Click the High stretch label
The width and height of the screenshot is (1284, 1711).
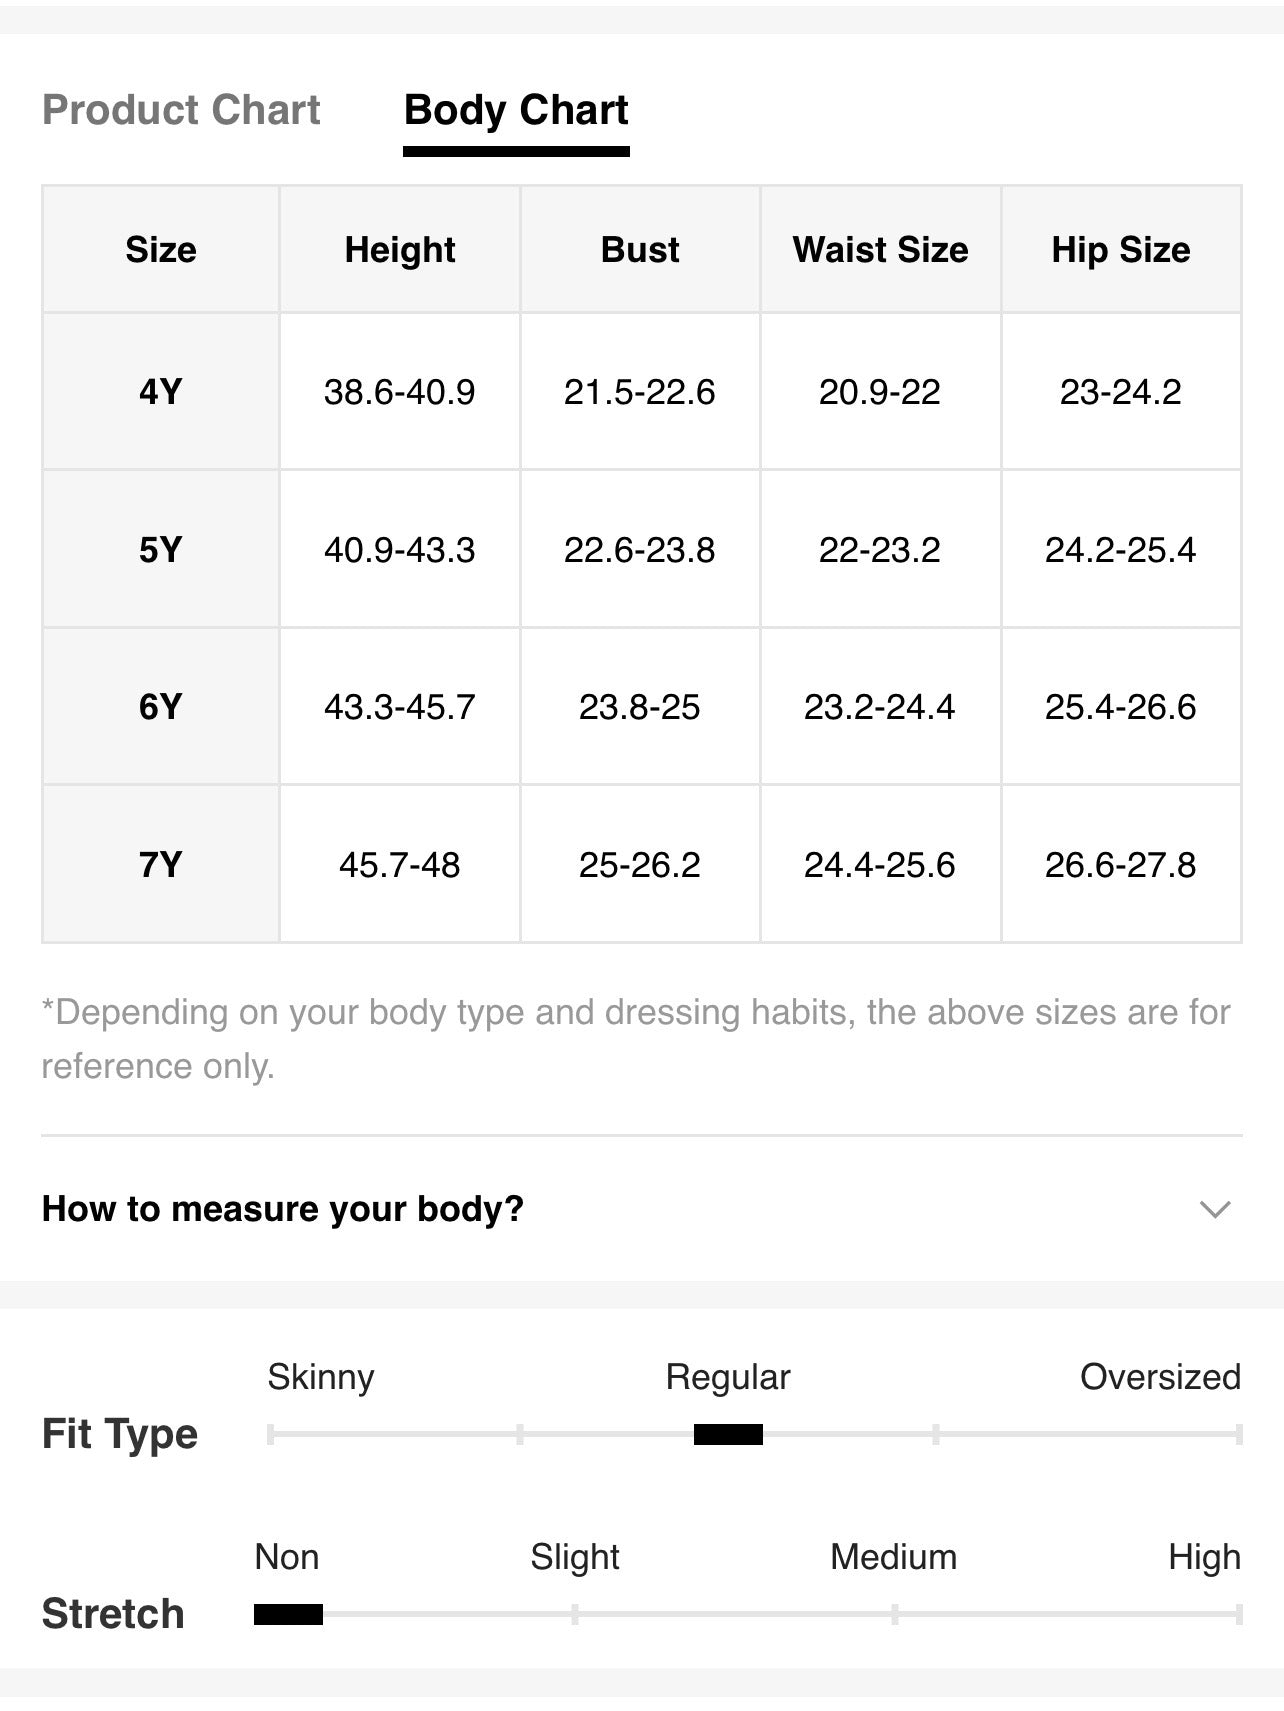pos(1204,1557)
